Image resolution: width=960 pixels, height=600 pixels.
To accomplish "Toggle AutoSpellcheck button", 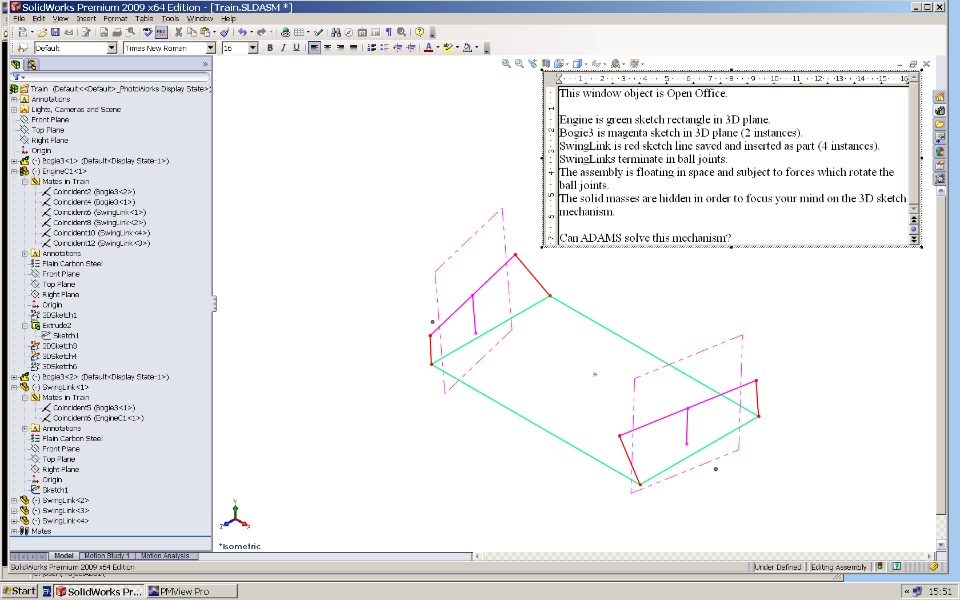I will pos(161,32).
